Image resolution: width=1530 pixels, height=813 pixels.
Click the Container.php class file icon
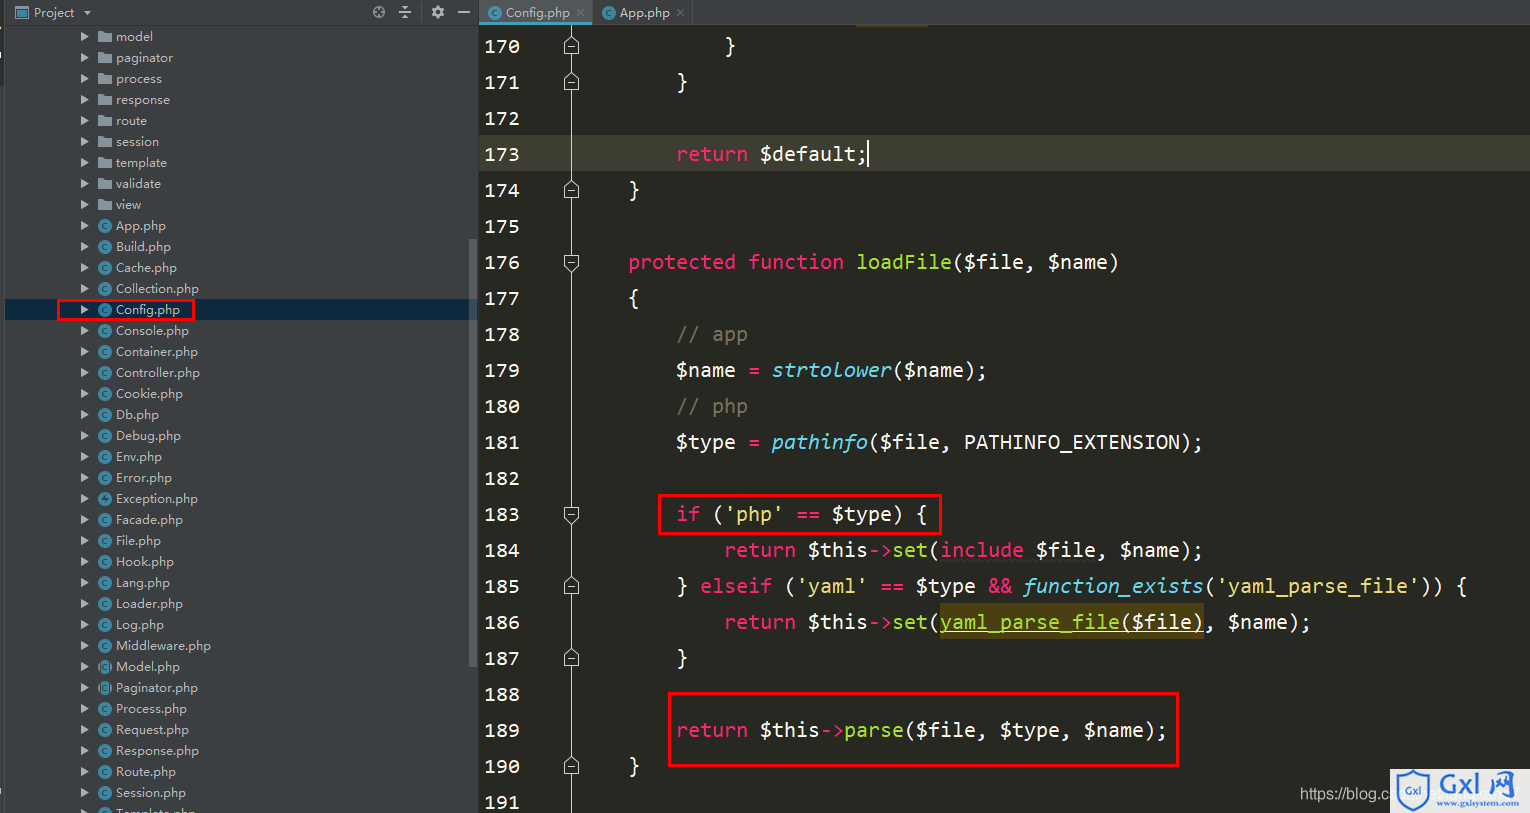(x=105, y=352)
